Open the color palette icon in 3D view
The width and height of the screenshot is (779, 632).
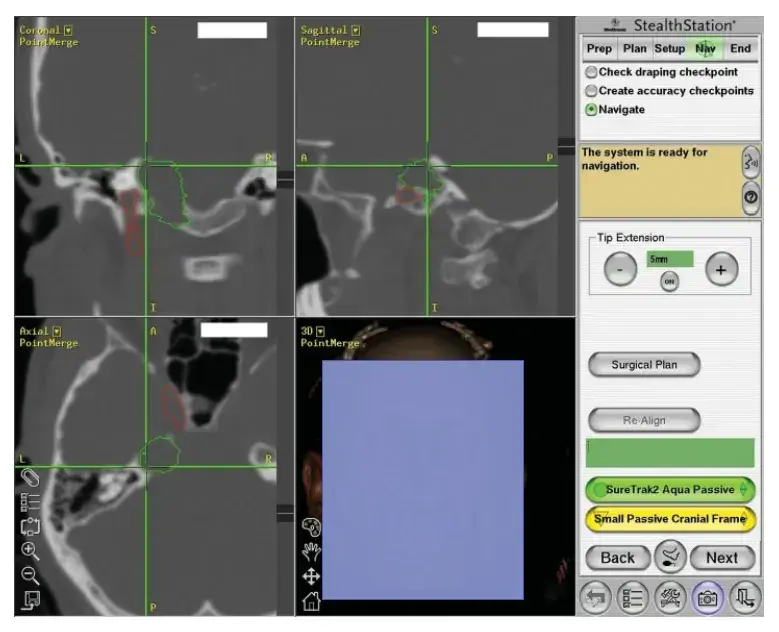311,527
